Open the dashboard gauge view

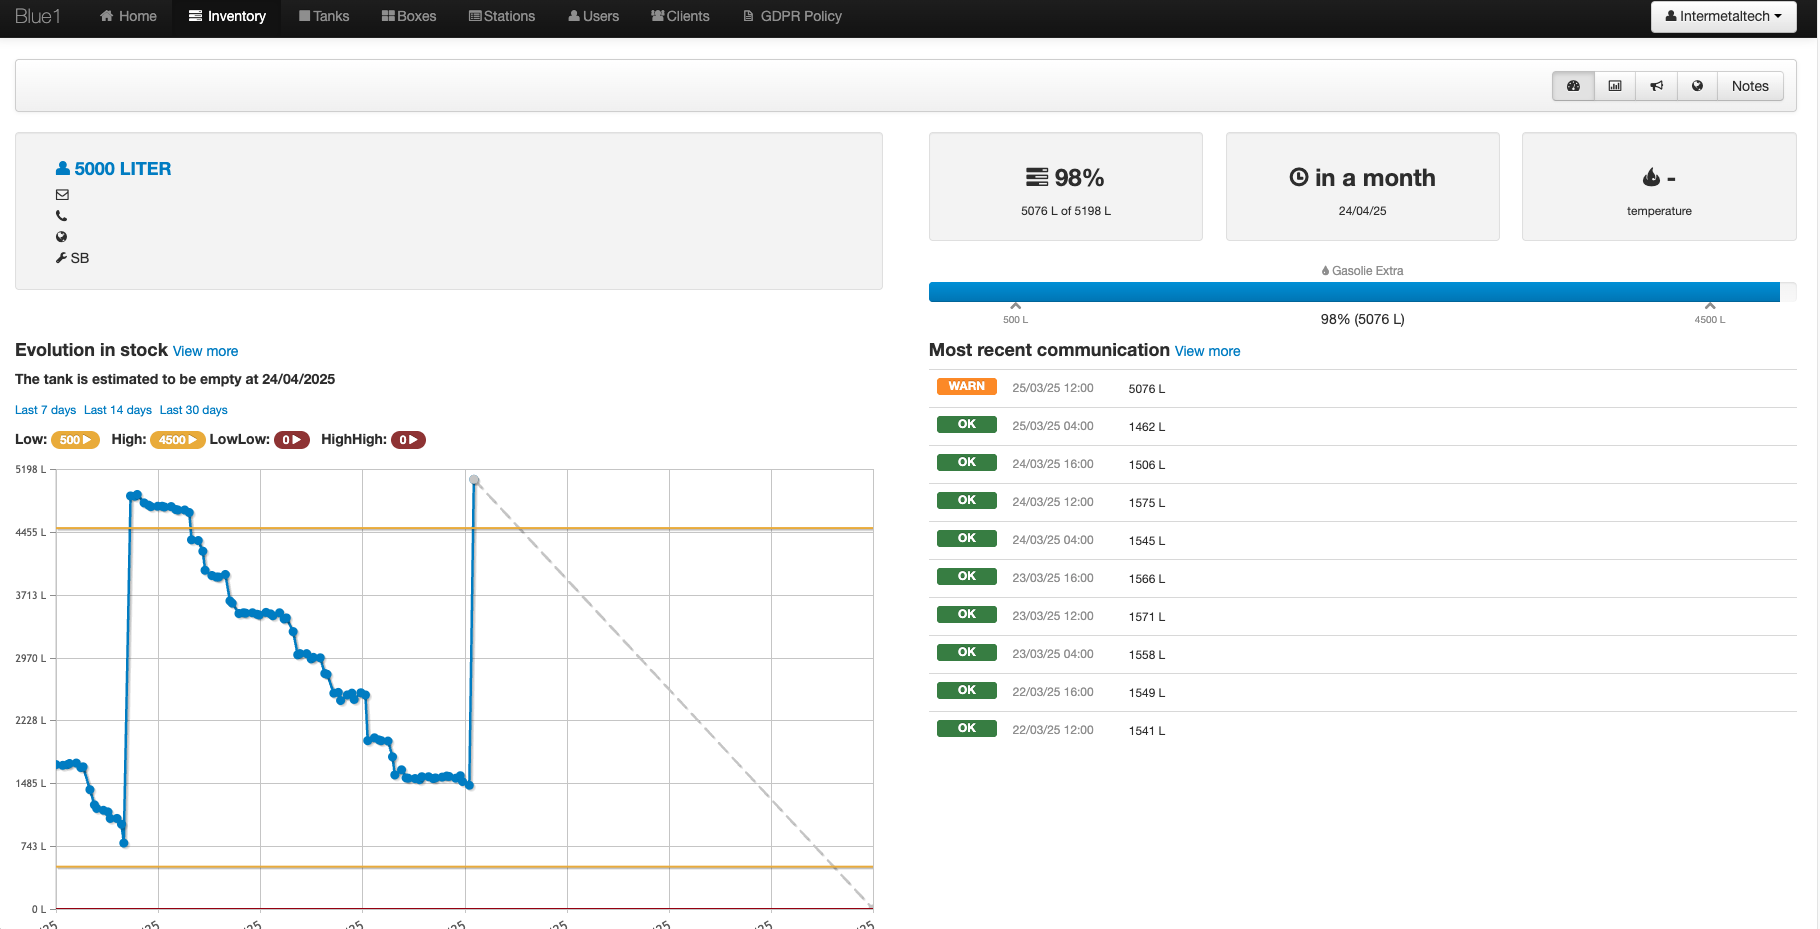click(1573, 86)
